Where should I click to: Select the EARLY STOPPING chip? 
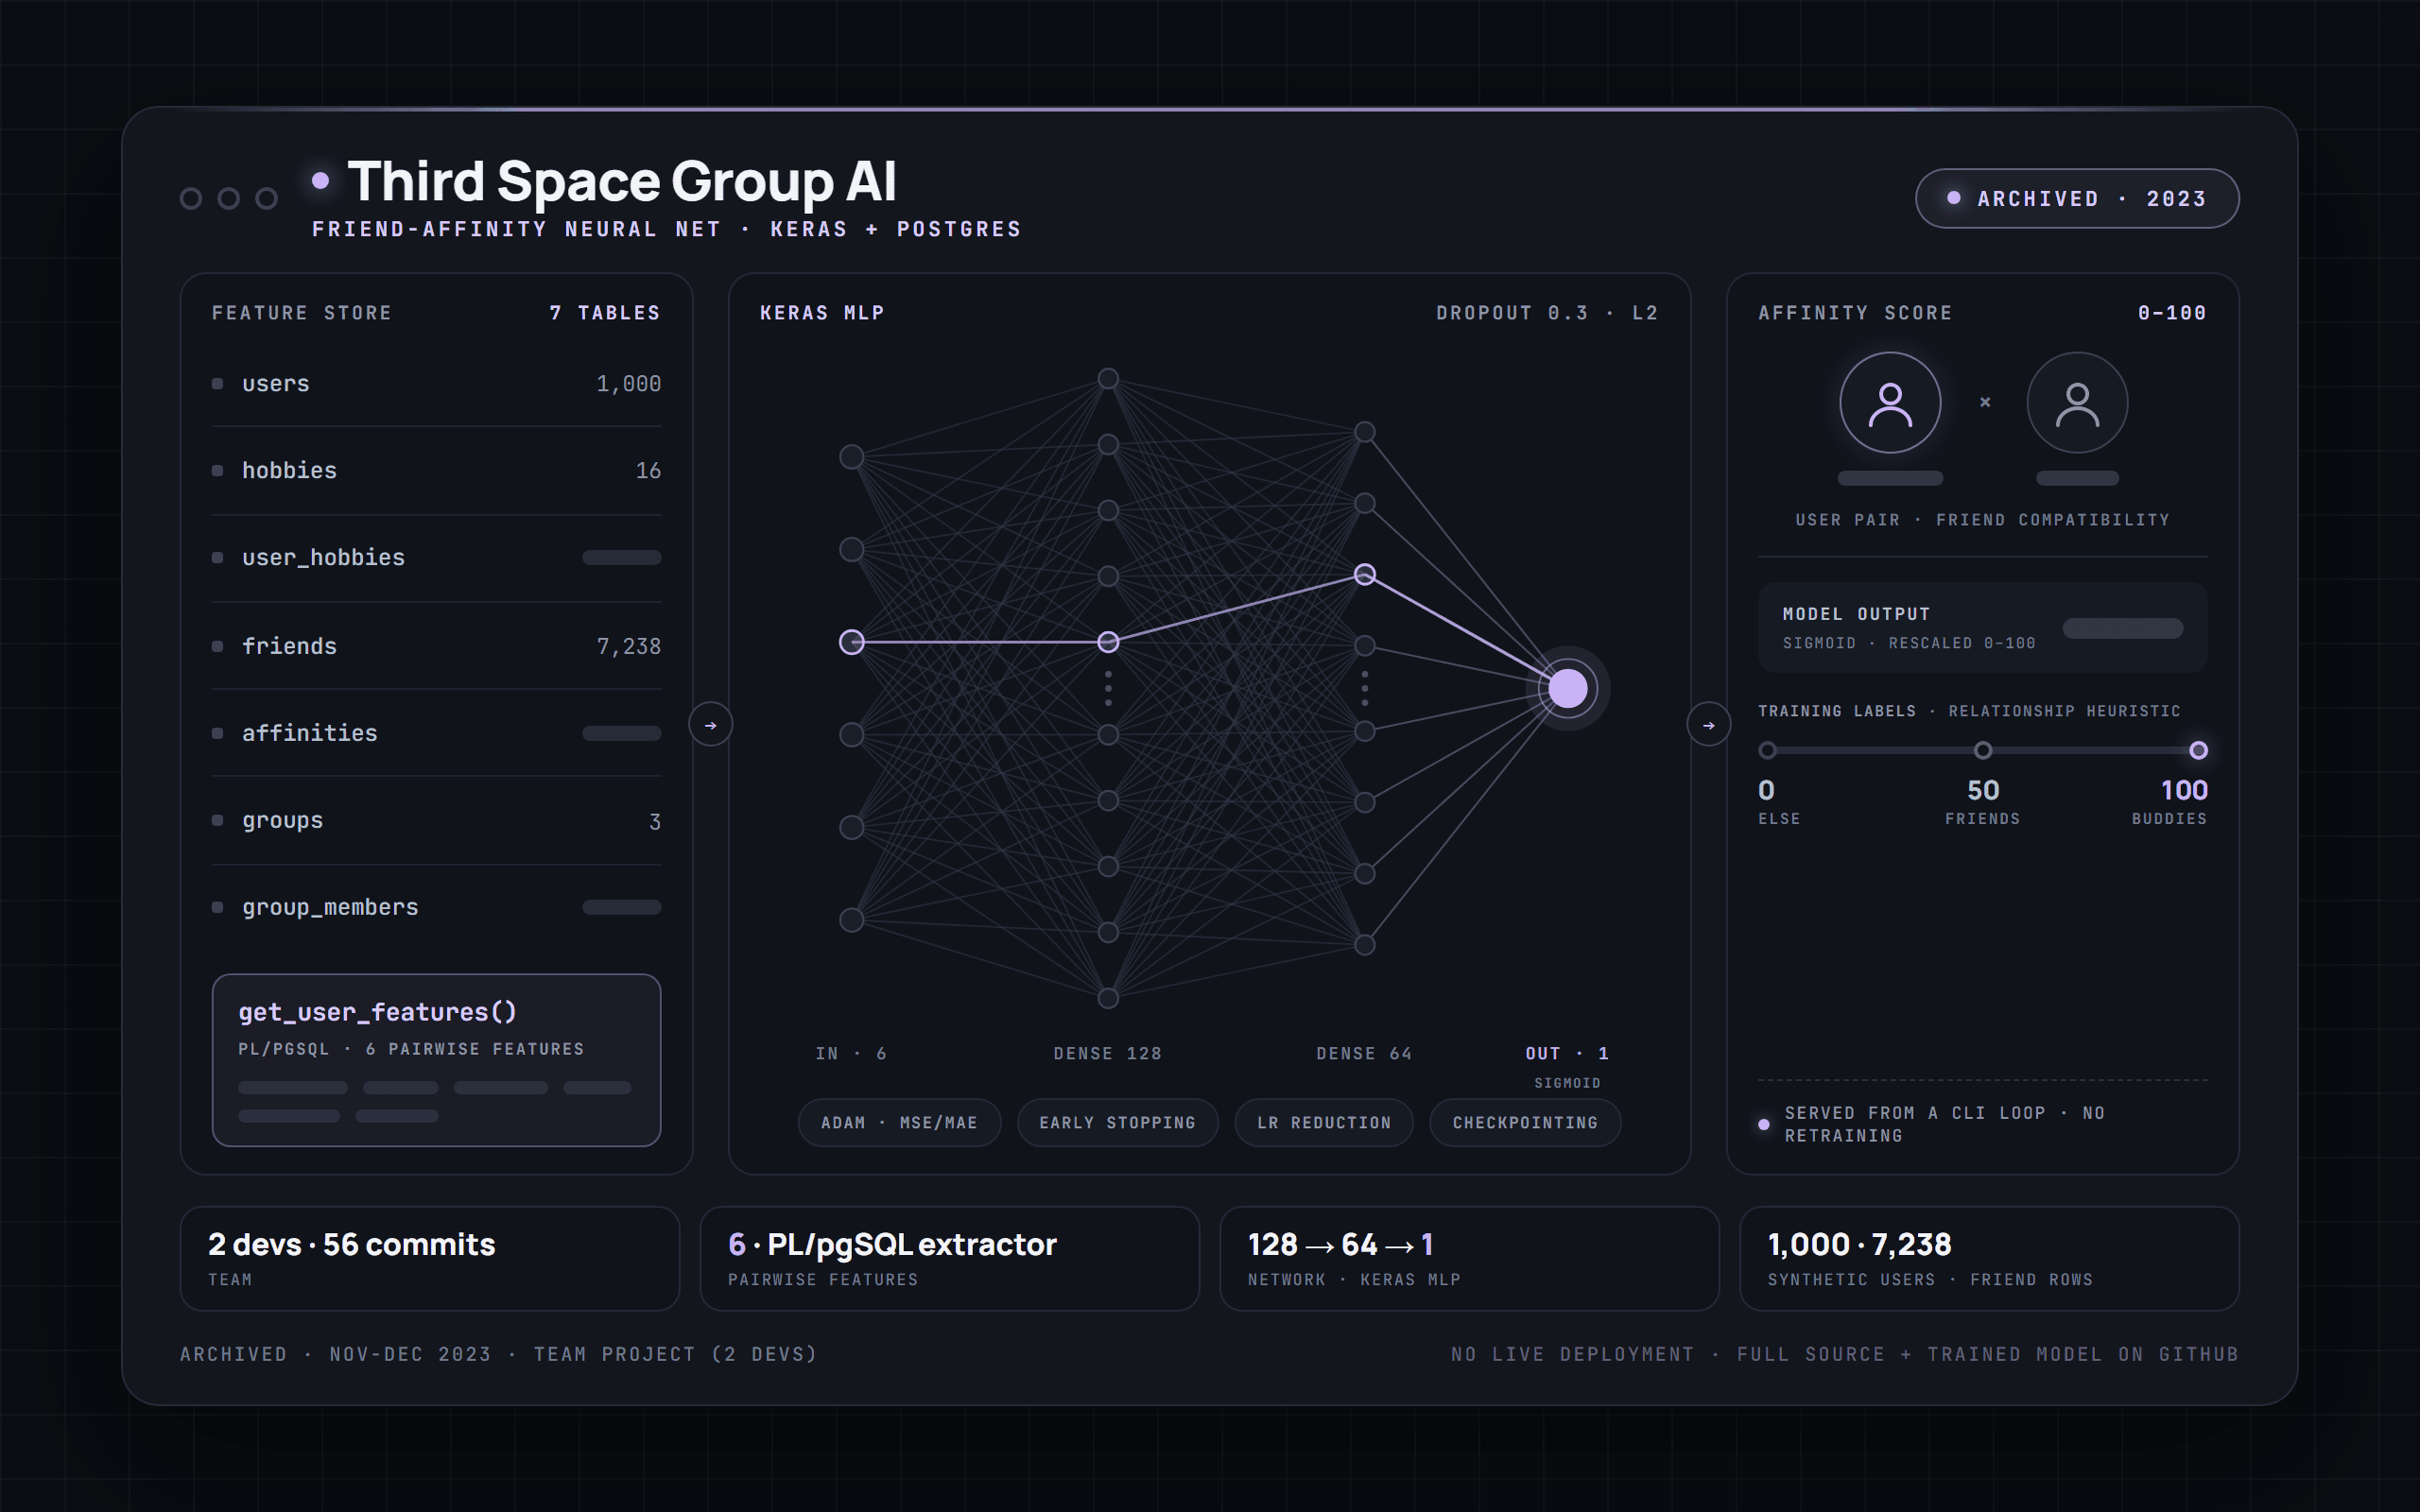1117,1123
